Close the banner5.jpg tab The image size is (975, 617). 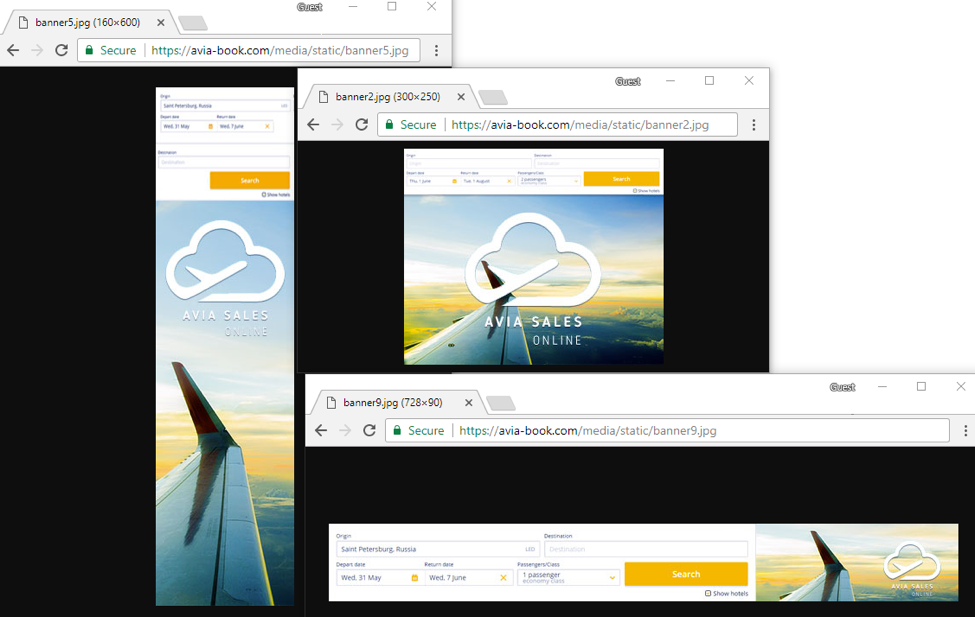point(160,22)
